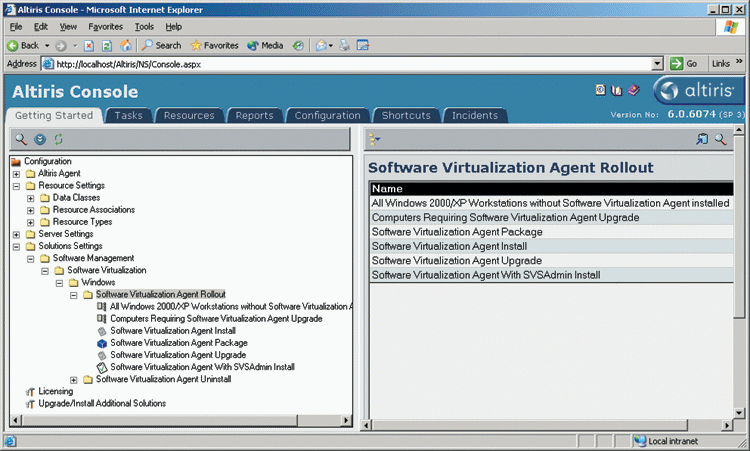Image resolution: width=750 pixels, height=451 pixels.
Task: Click the Back navigation button
Action: [23, 45]
